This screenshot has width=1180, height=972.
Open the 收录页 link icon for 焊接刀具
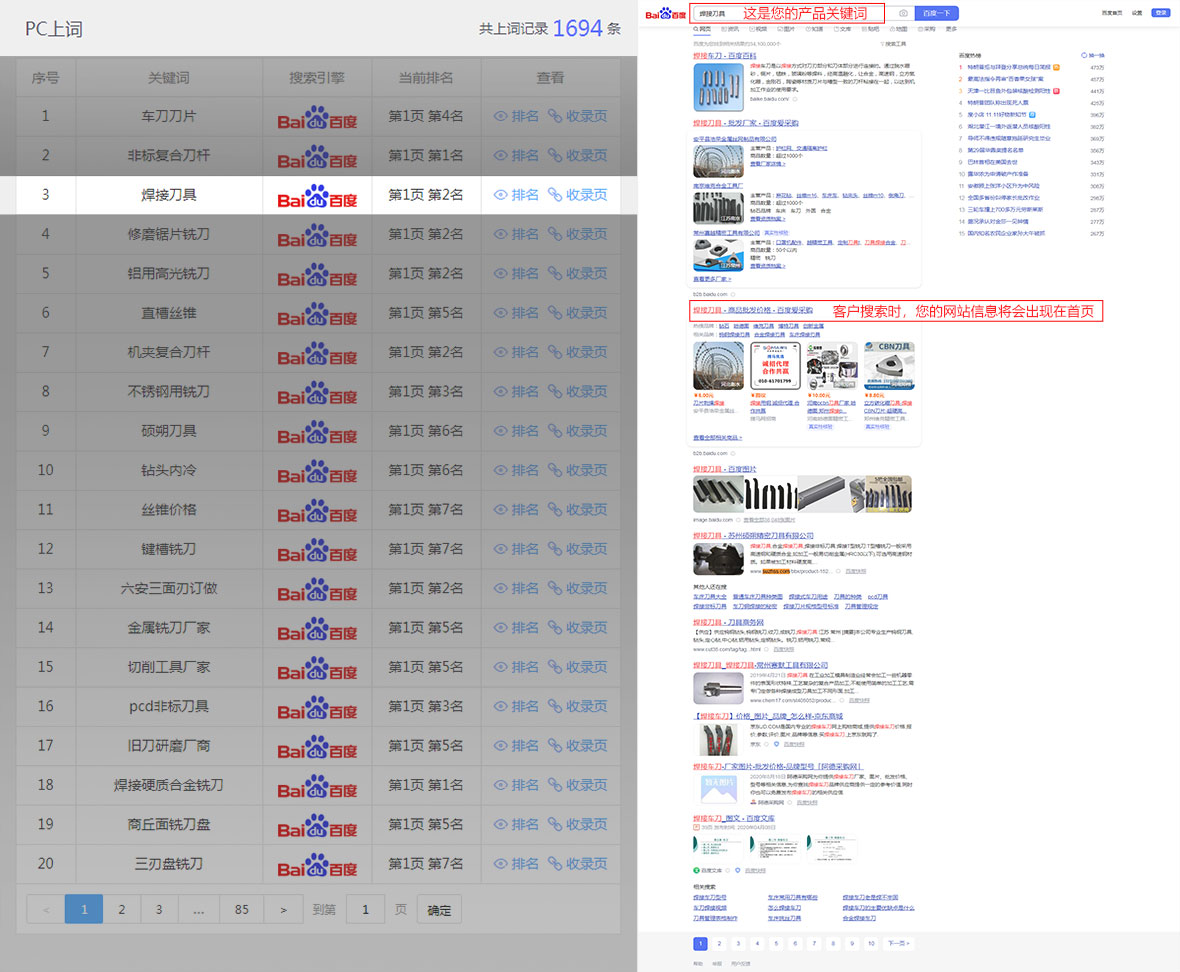pyautogui.click(x=555, y=195)
